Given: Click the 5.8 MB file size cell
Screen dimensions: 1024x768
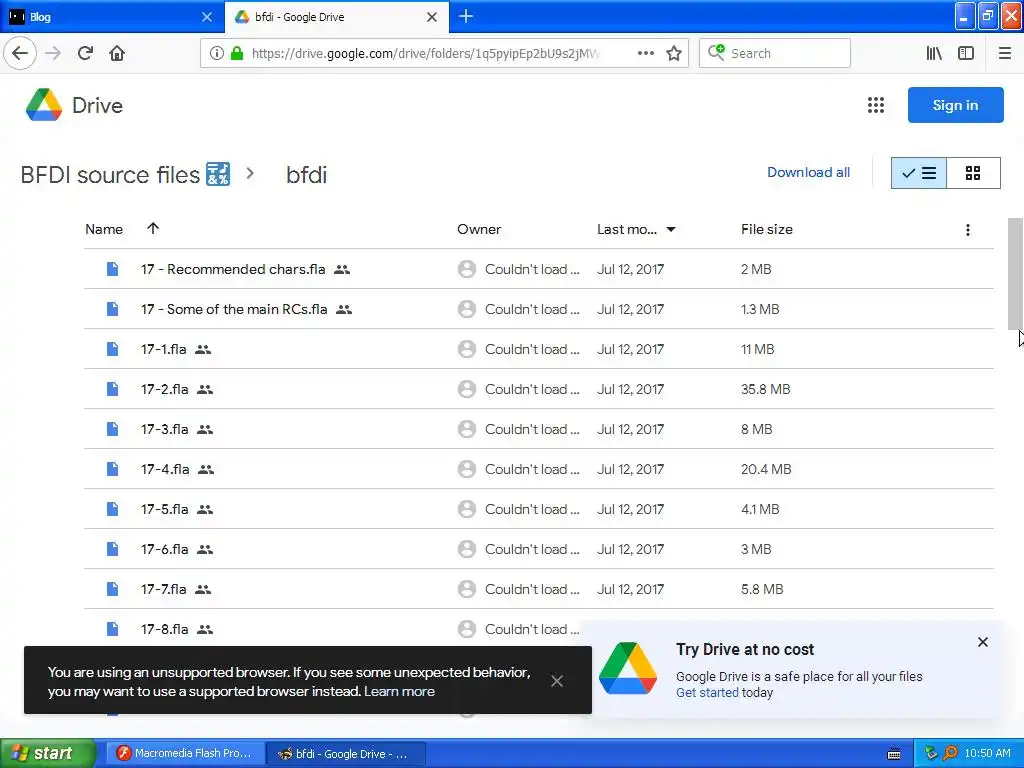Looking at the screenshot, I should [x=762, y=589].
